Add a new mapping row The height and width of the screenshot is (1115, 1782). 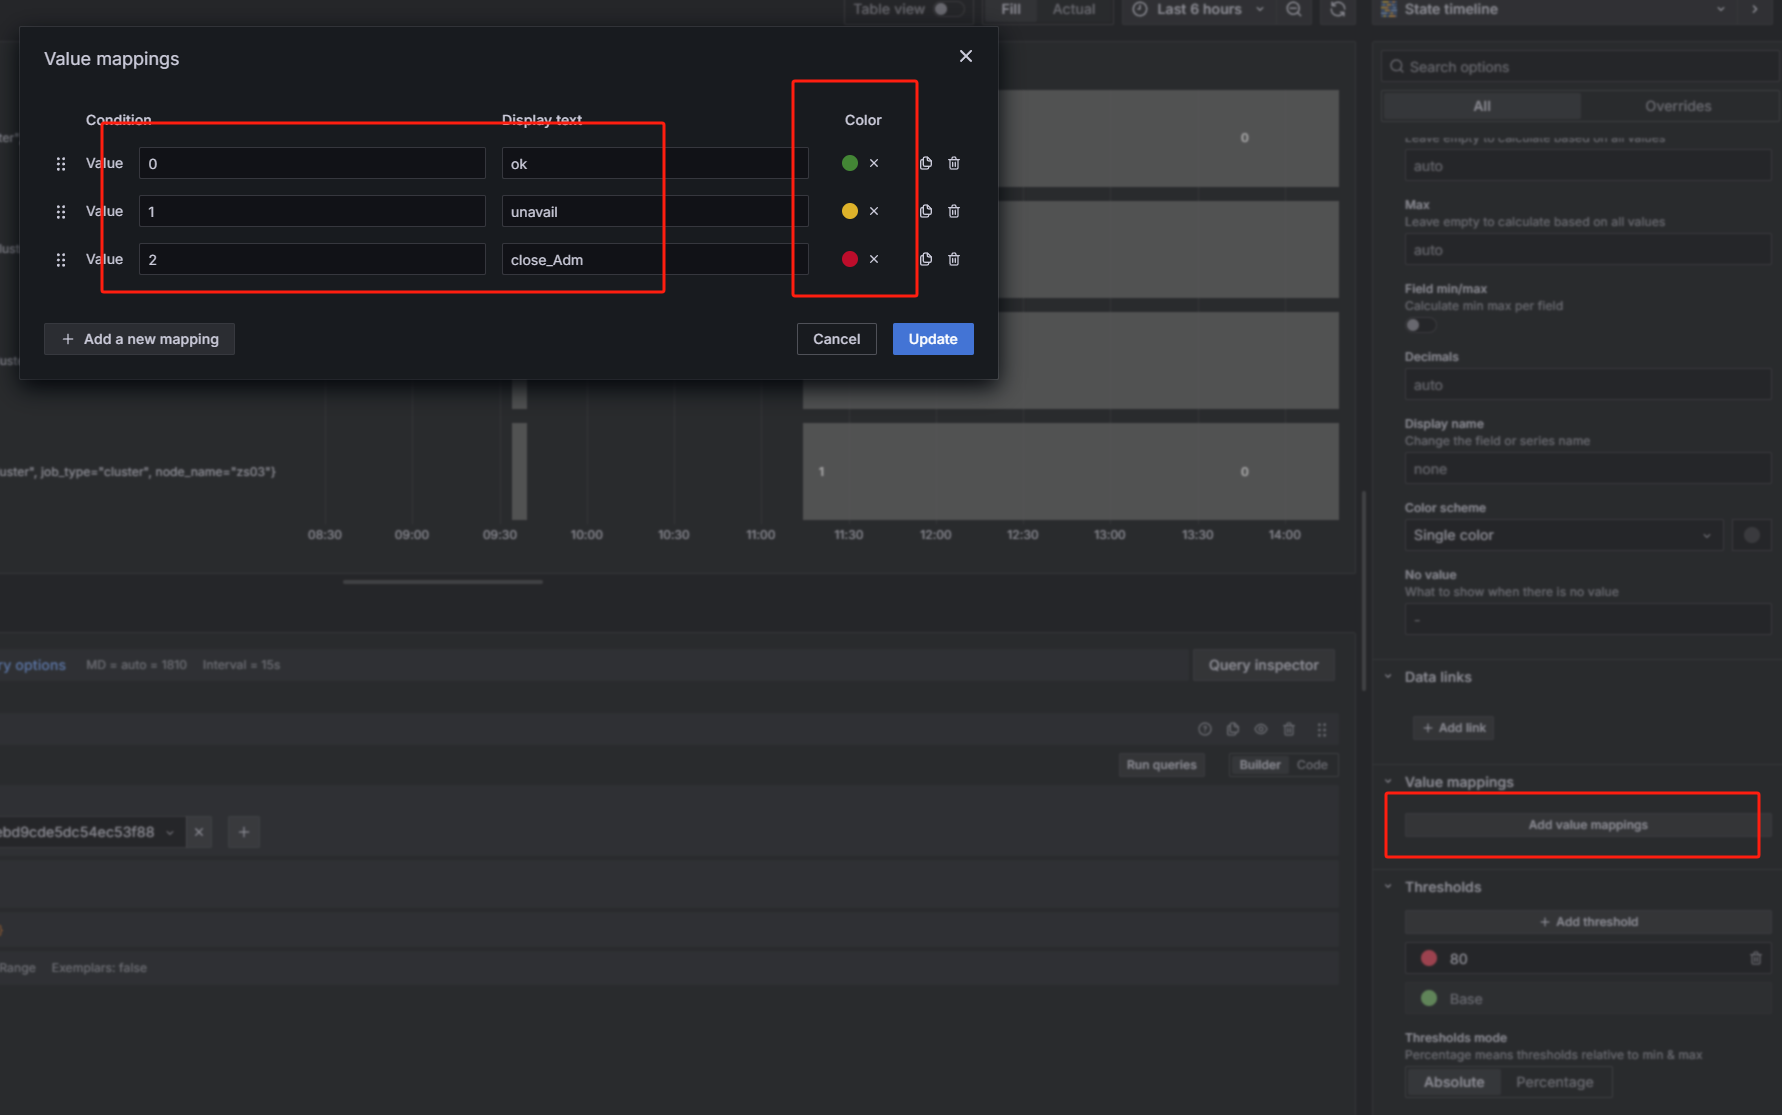(x=139, y=339)
